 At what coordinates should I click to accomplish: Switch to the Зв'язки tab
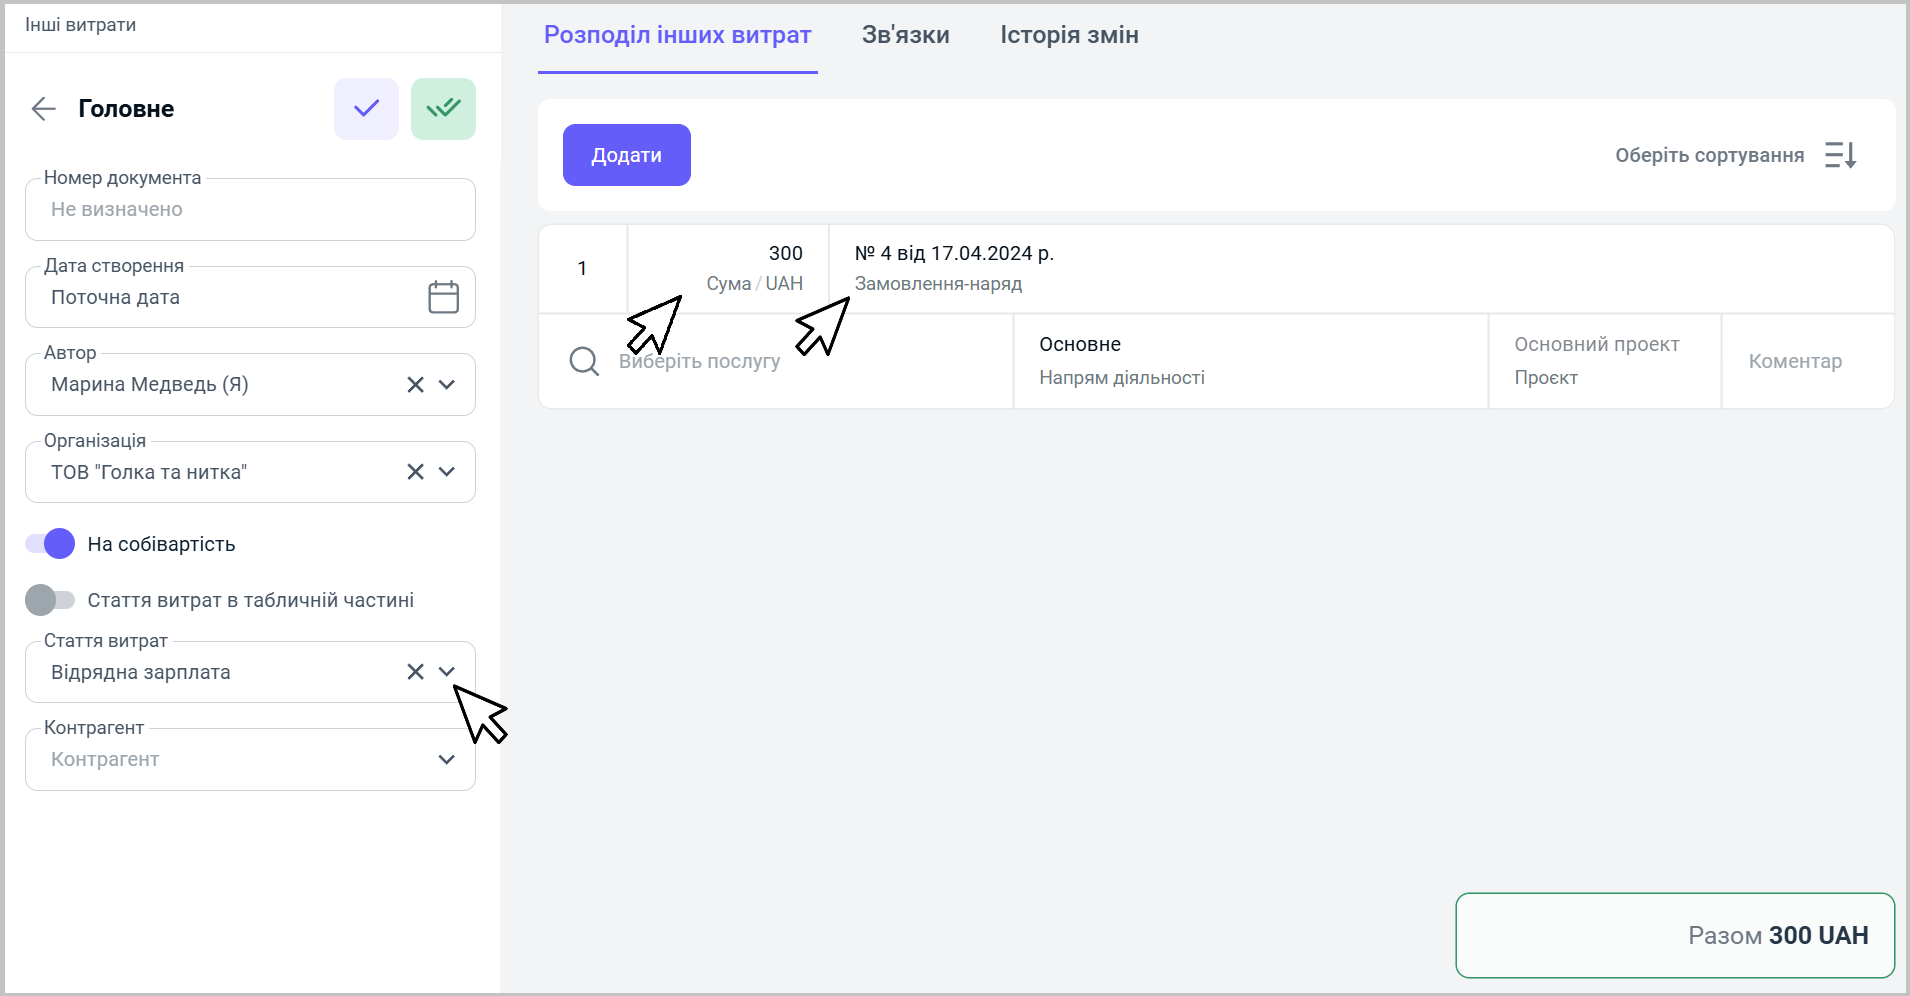[x=905, y=35]
